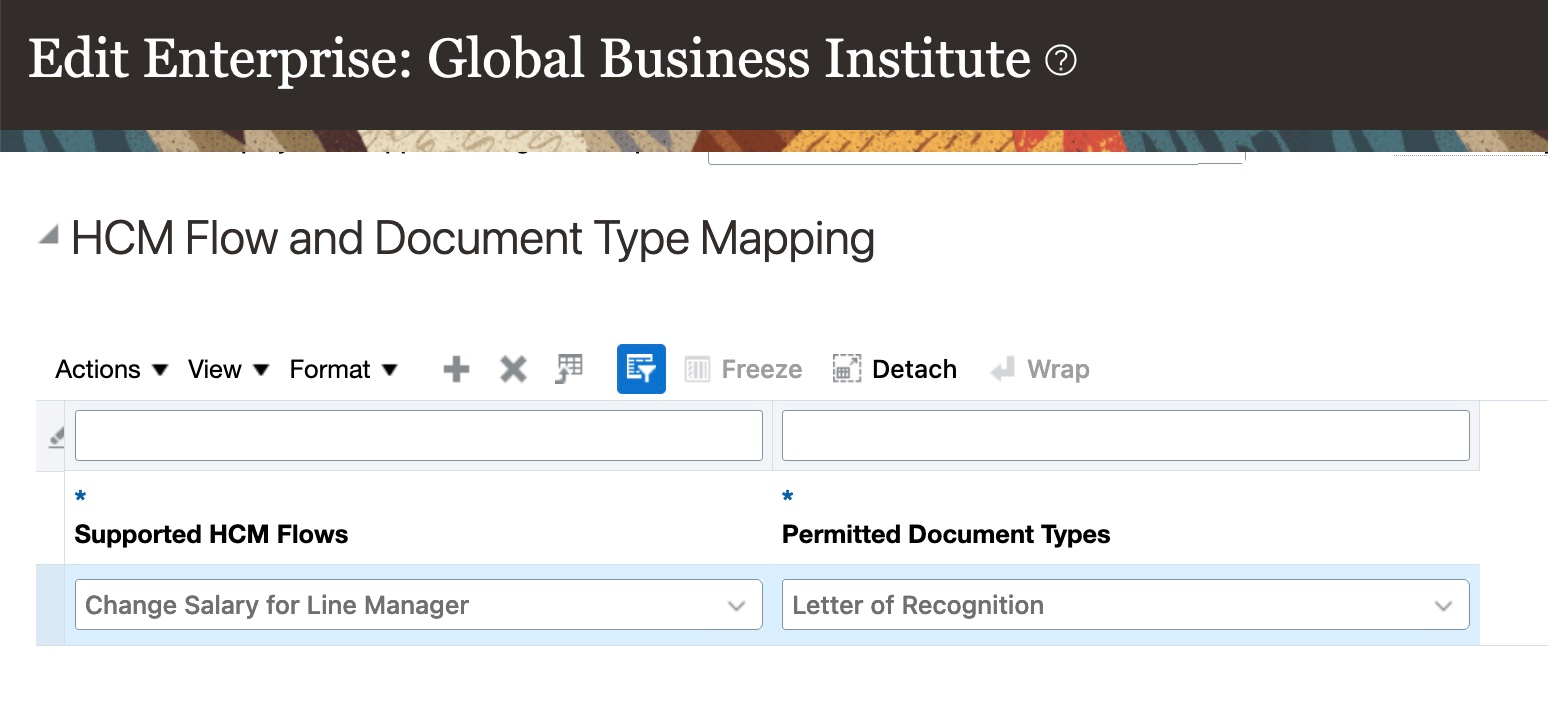Image resolution: width=1548 pixels, height=706 pixels.
Task: Open the View menu
Action: click(228, 370)
